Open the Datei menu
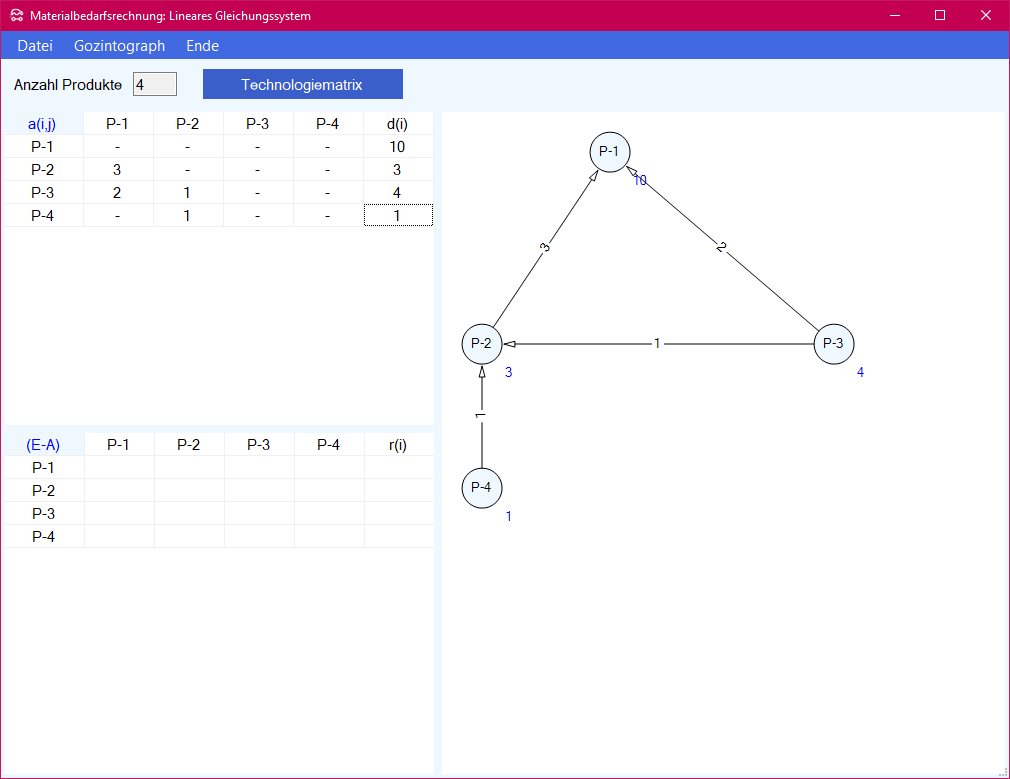Screen dimensions: 1010x779 [x=35, y=46]
